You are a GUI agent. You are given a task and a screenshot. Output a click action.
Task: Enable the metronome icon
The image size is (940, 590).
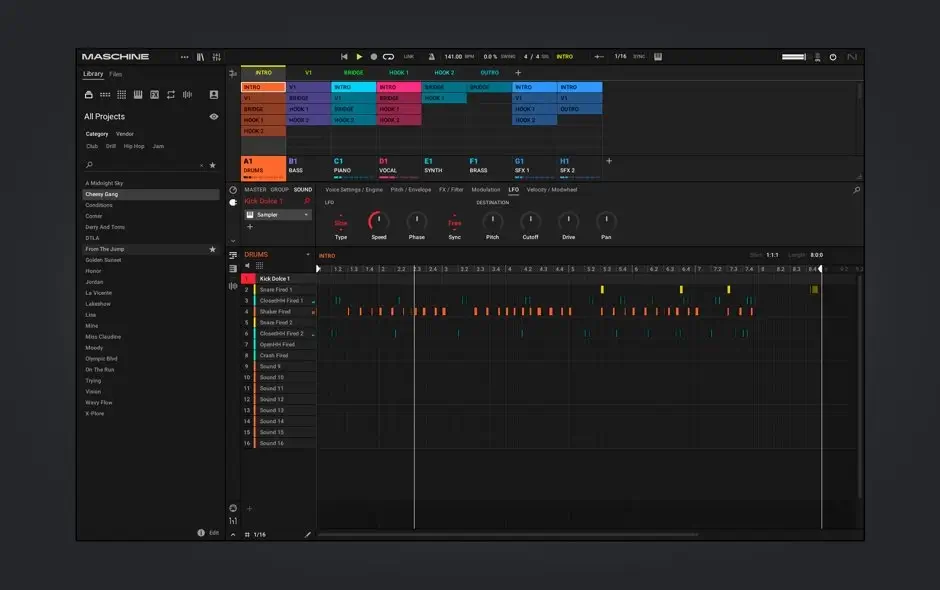(432, 57)
